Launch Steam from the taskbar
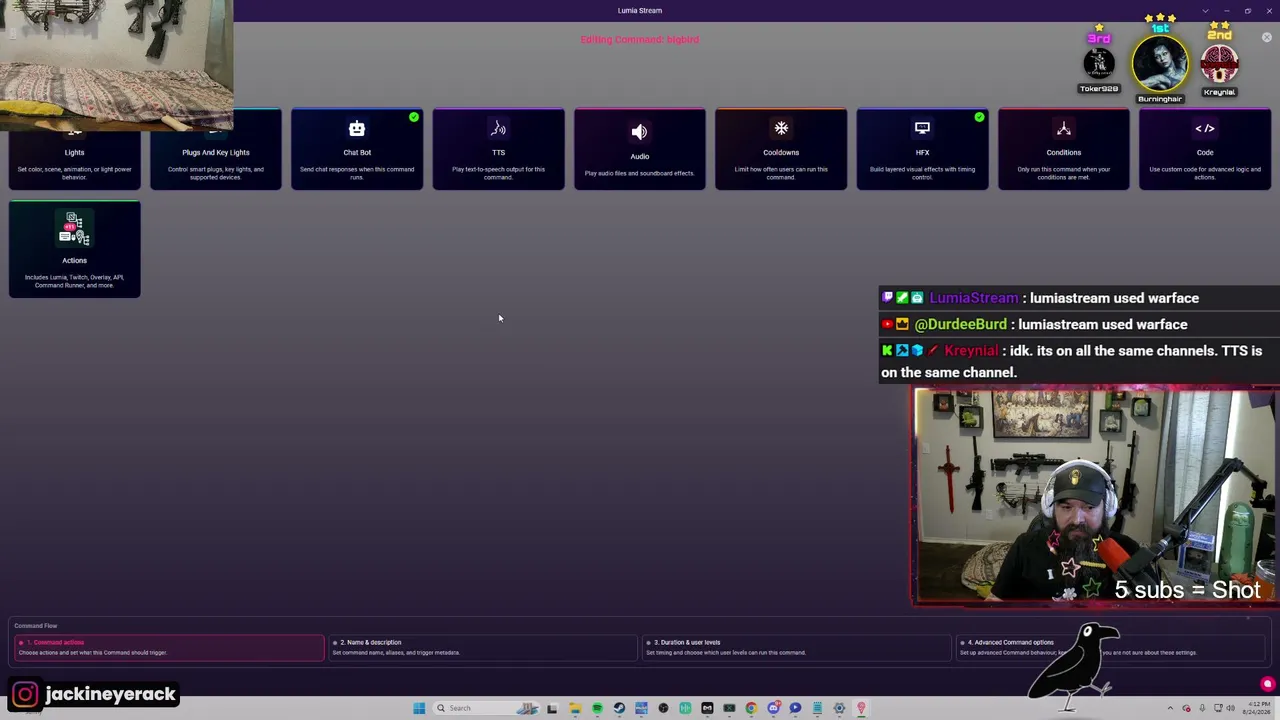Screen dimensions: 1280x720 point(619,708)
